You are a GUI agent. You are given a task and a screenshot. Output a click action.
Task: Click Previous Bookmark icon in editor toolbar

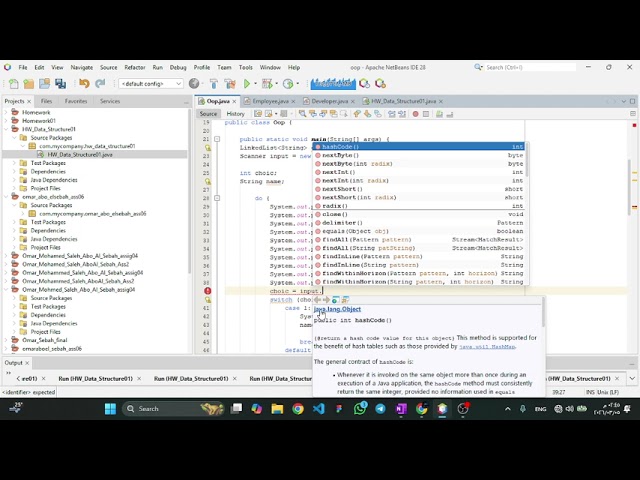click(357, 114)
